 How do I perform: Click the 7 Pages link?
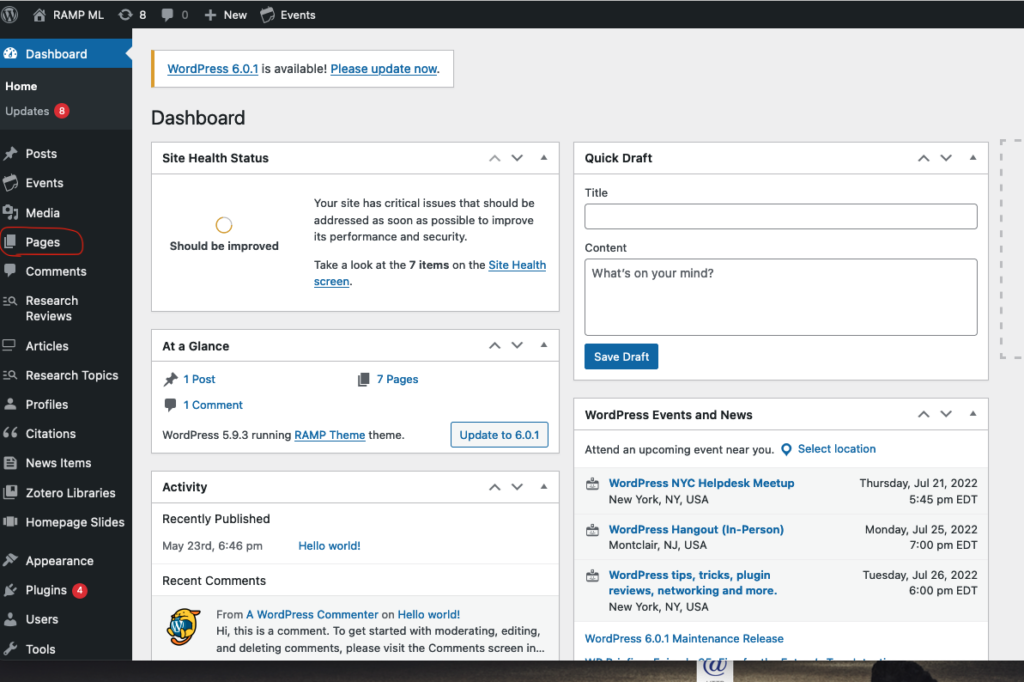(397, 380)
